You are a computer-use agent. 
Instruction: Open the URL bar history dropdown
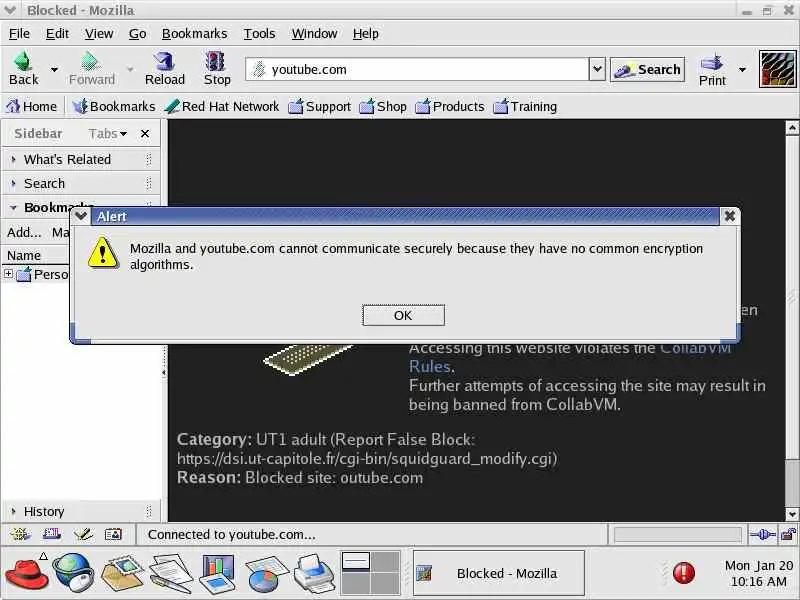point(597,69)
